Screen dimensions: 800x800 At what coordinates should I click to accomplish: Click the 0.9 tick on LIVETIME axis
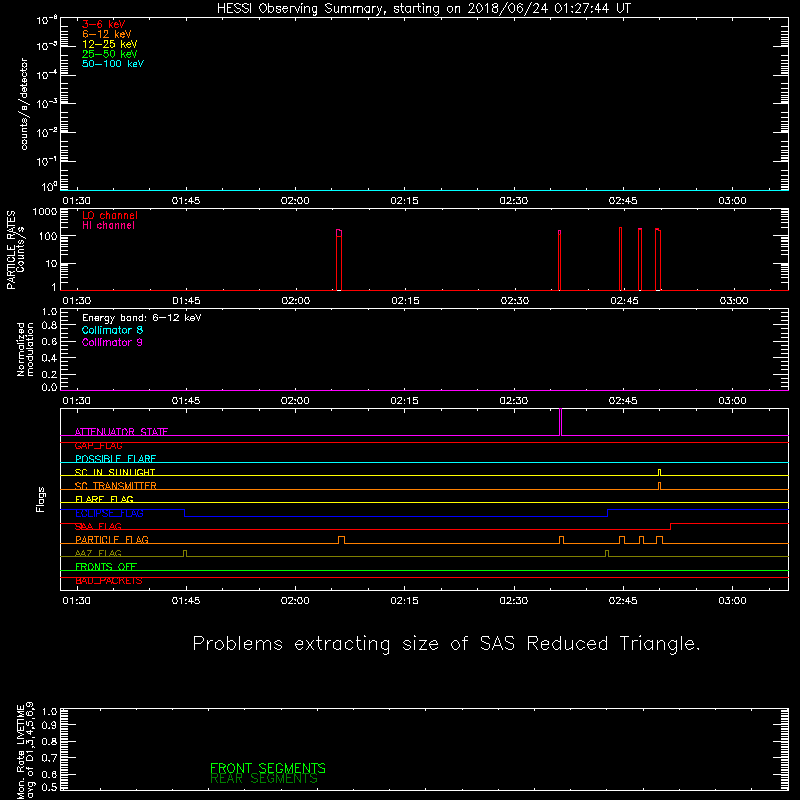49,724
